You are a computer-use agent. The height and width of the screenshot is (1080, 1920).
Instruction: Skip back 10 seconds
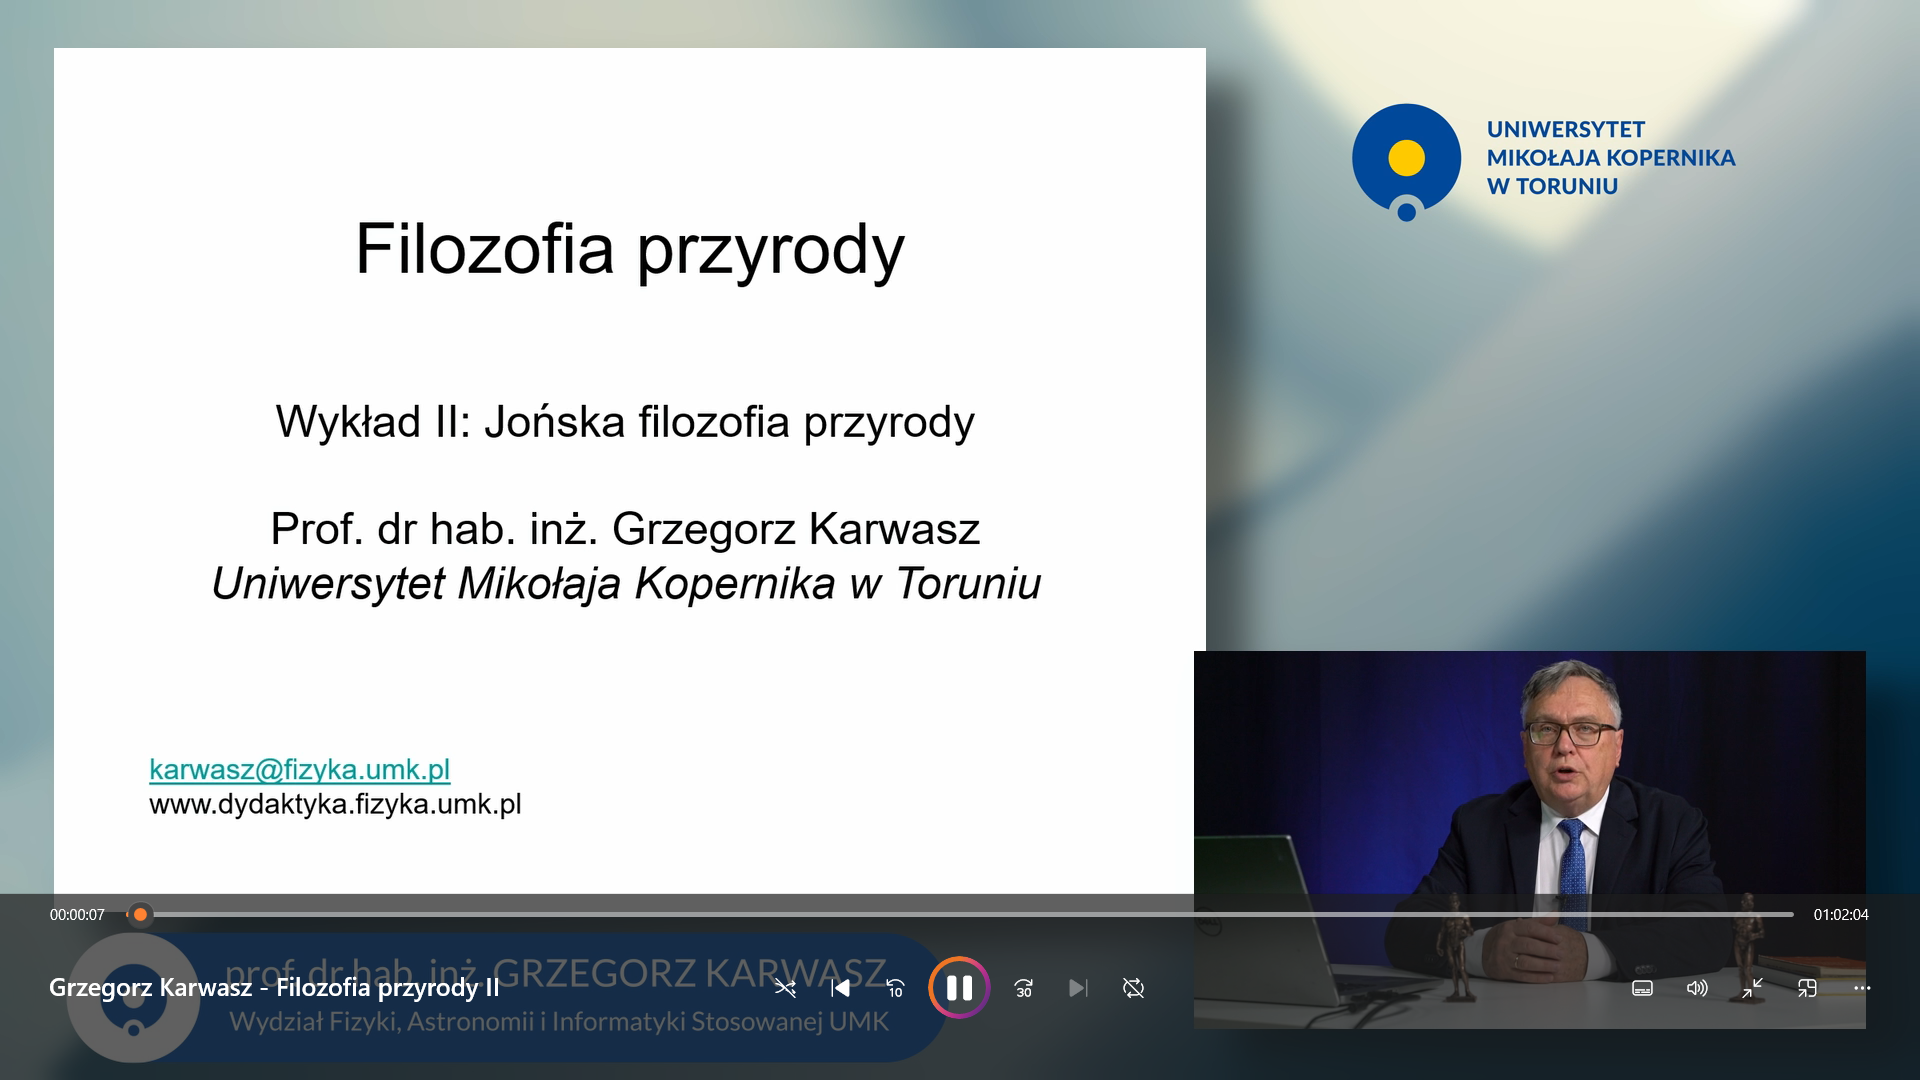click(x=895, y=988)
